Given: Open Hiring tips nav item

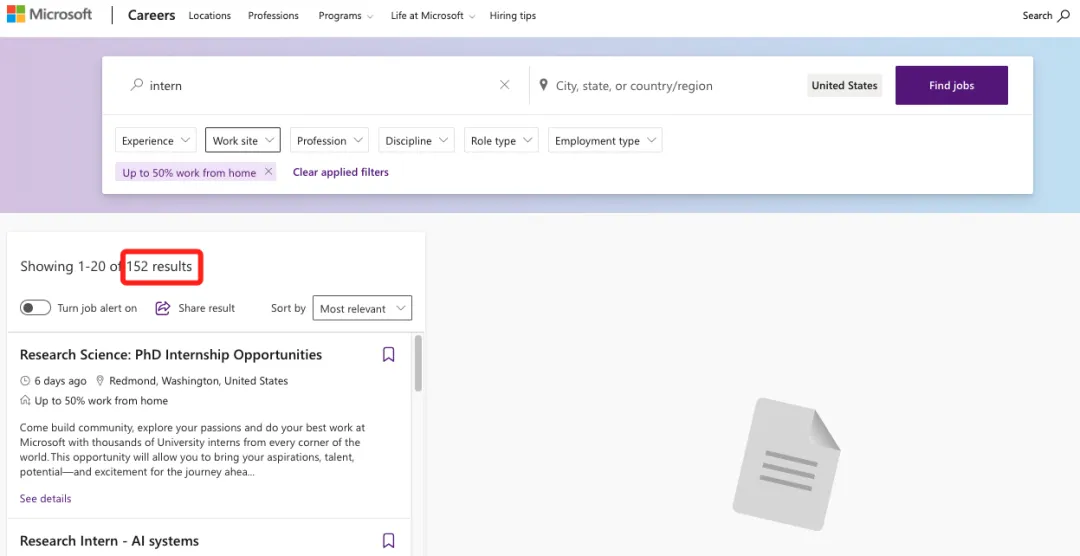Looking at the screenshot, I should (x=512, y=15).
